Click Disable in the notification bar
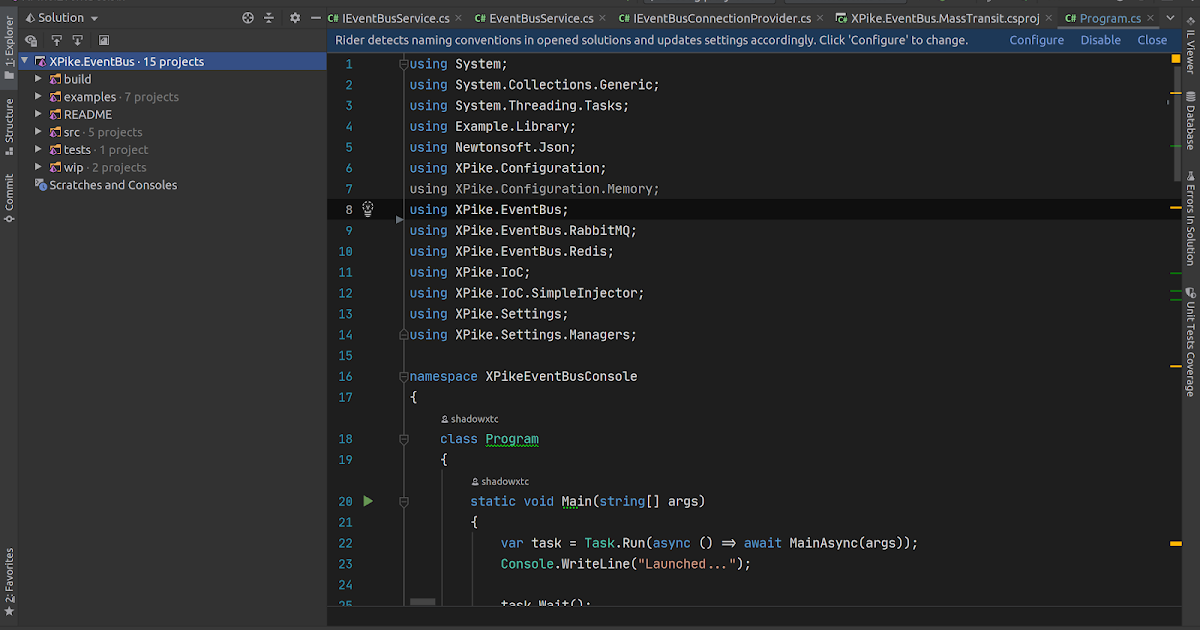This screenshot has height=630, width=1200. [1100, 40]
